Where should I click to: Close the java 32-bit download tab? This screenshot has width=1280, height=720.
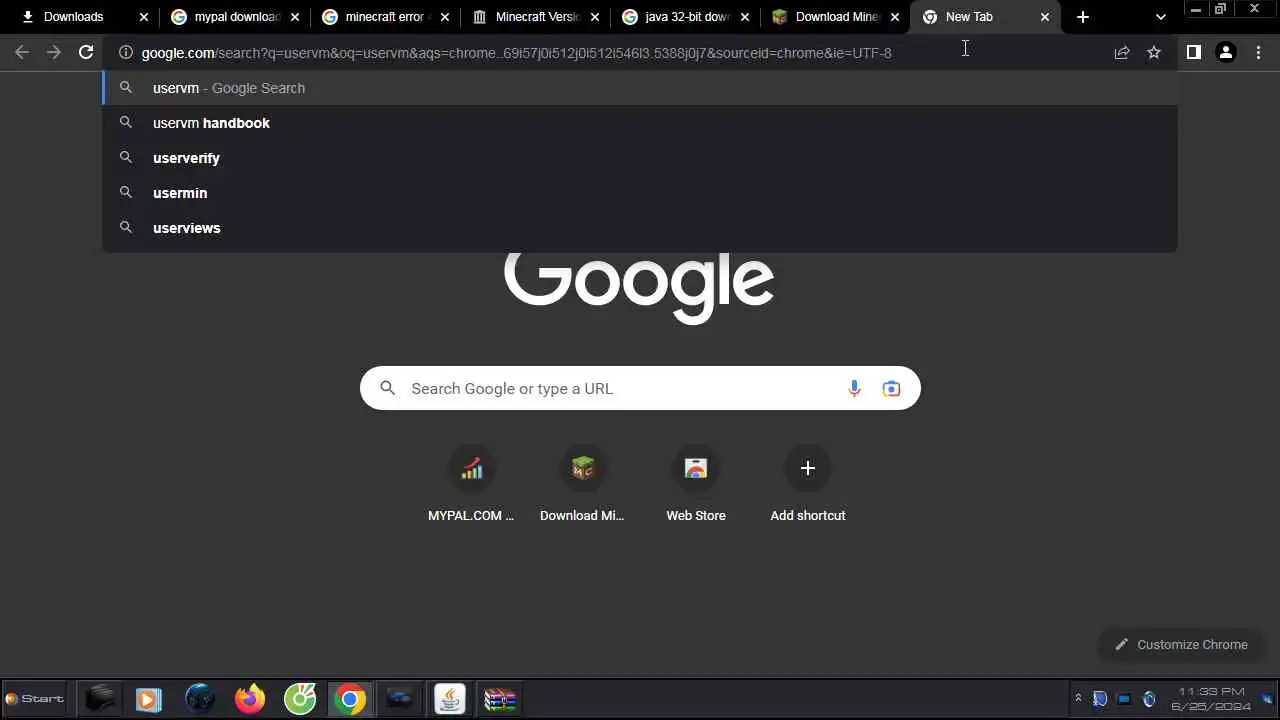(x=744, y=17)
